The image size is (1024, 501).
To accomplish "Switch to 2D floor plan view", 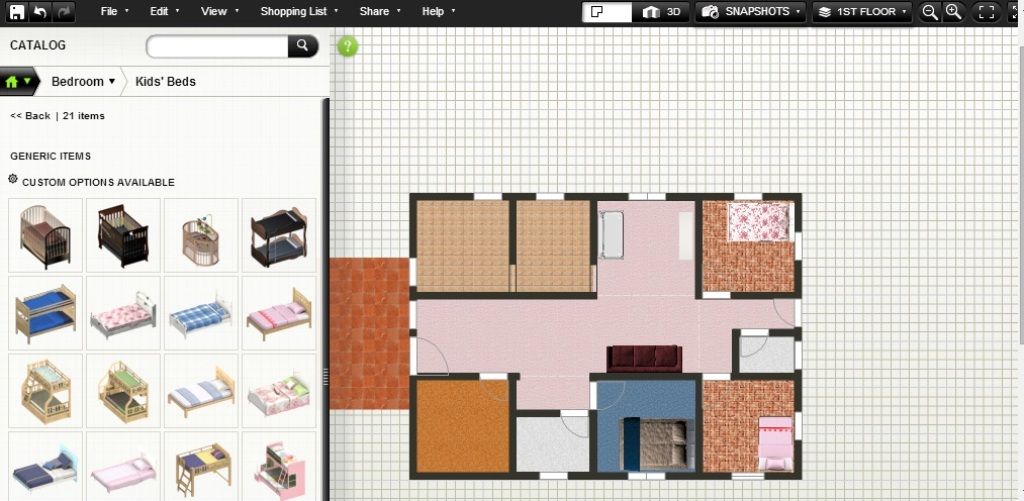I will point(607,12).
